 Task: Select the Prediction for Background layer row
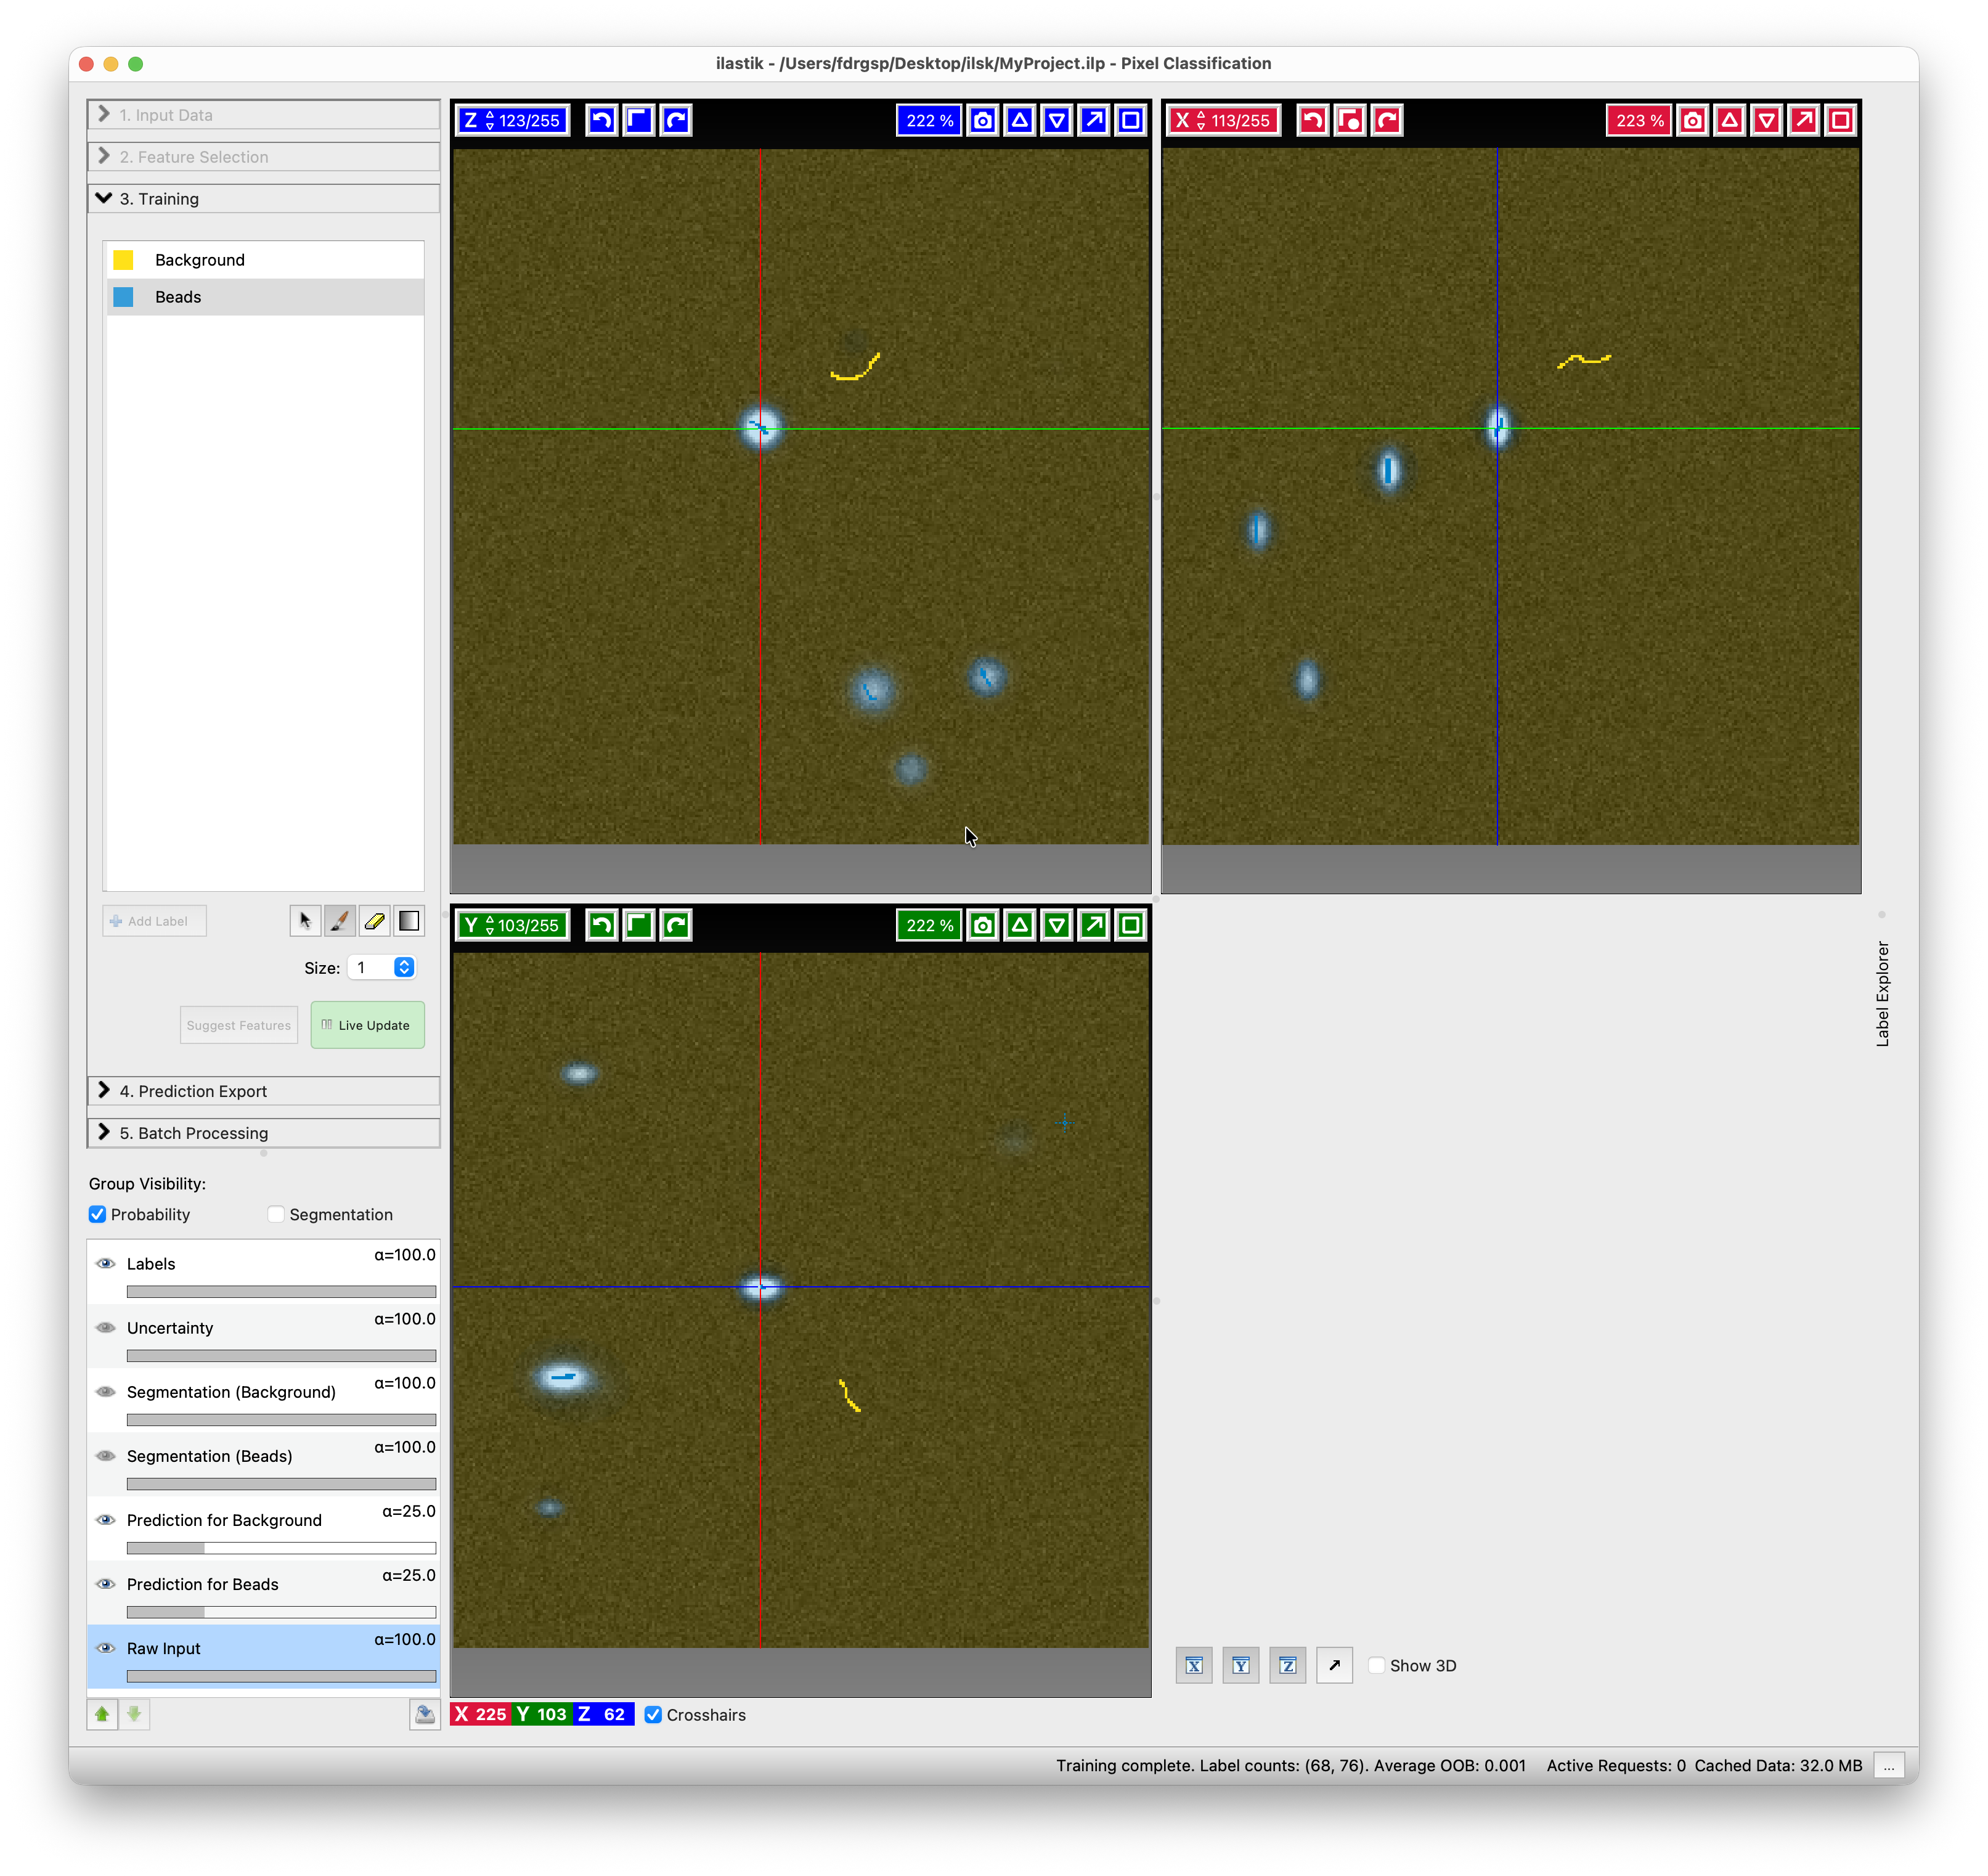point(264,1528)
